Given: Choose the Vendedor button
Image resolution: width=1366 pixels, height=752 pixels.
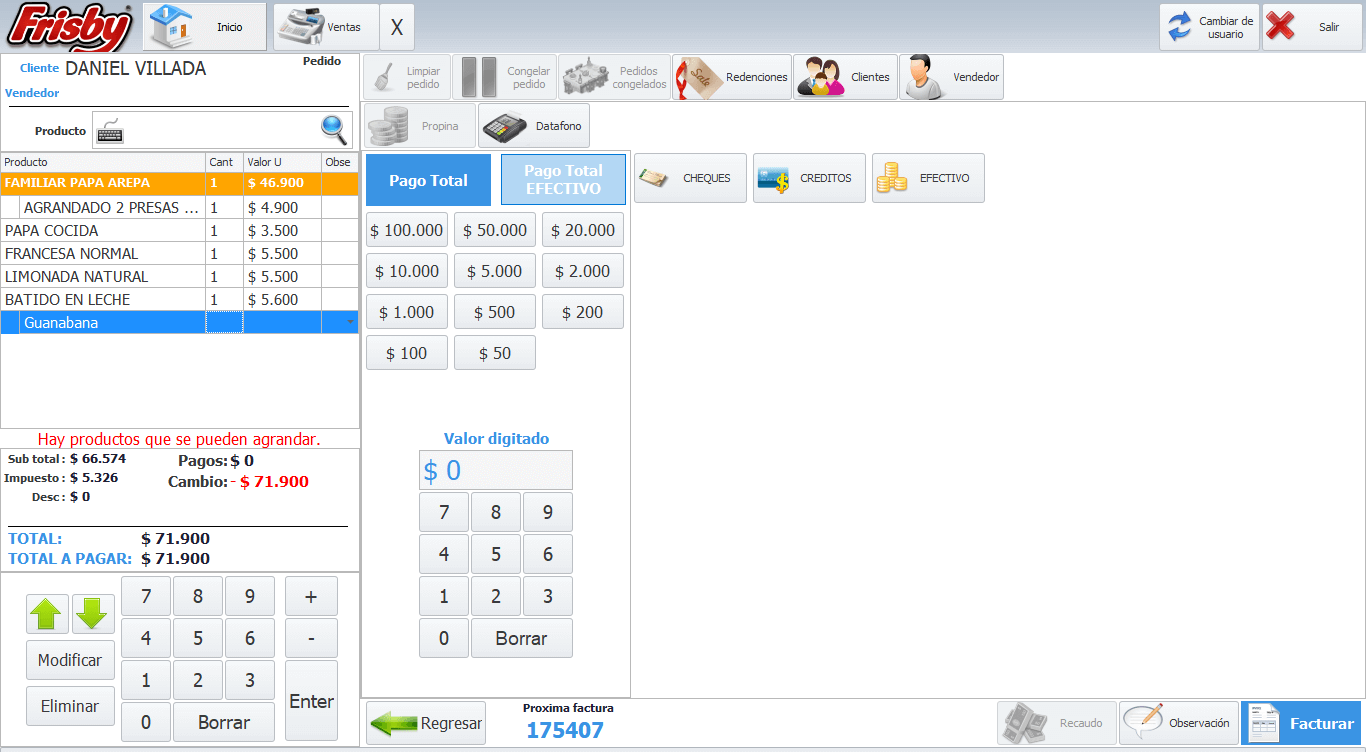Looking at the screenshot, I should [x=951, y=77].
